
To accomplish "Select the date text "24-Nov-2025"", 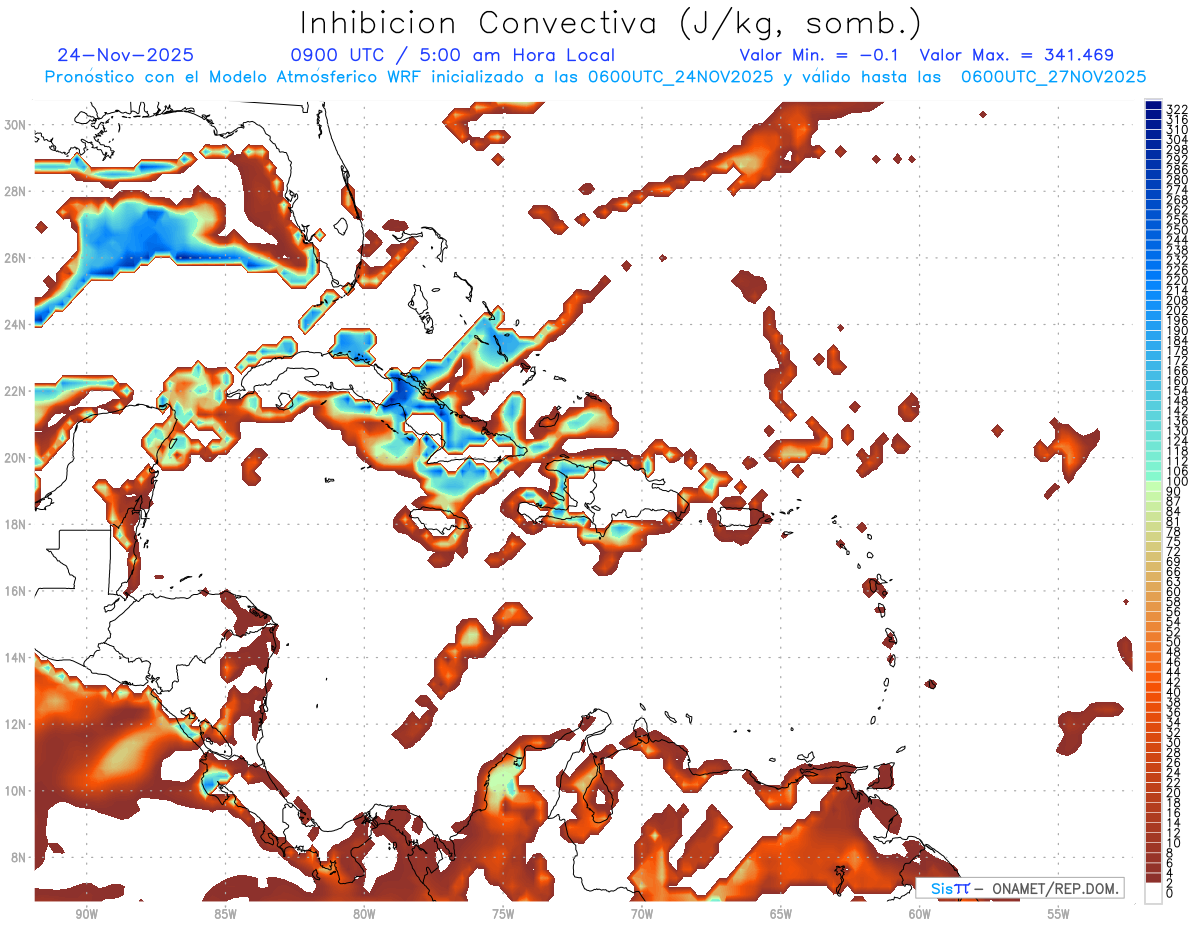I will pos(126,56).
